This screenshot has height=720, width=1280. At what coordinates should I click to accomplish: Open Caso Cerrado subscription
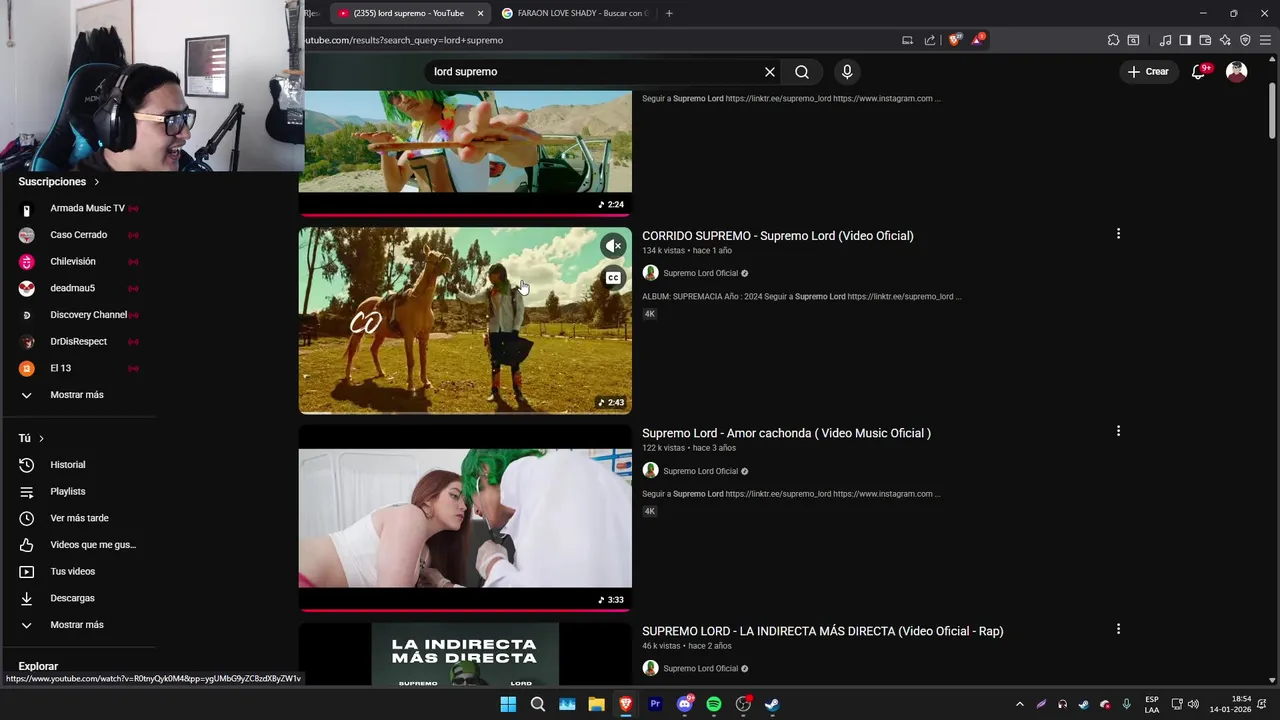point(80,235)
